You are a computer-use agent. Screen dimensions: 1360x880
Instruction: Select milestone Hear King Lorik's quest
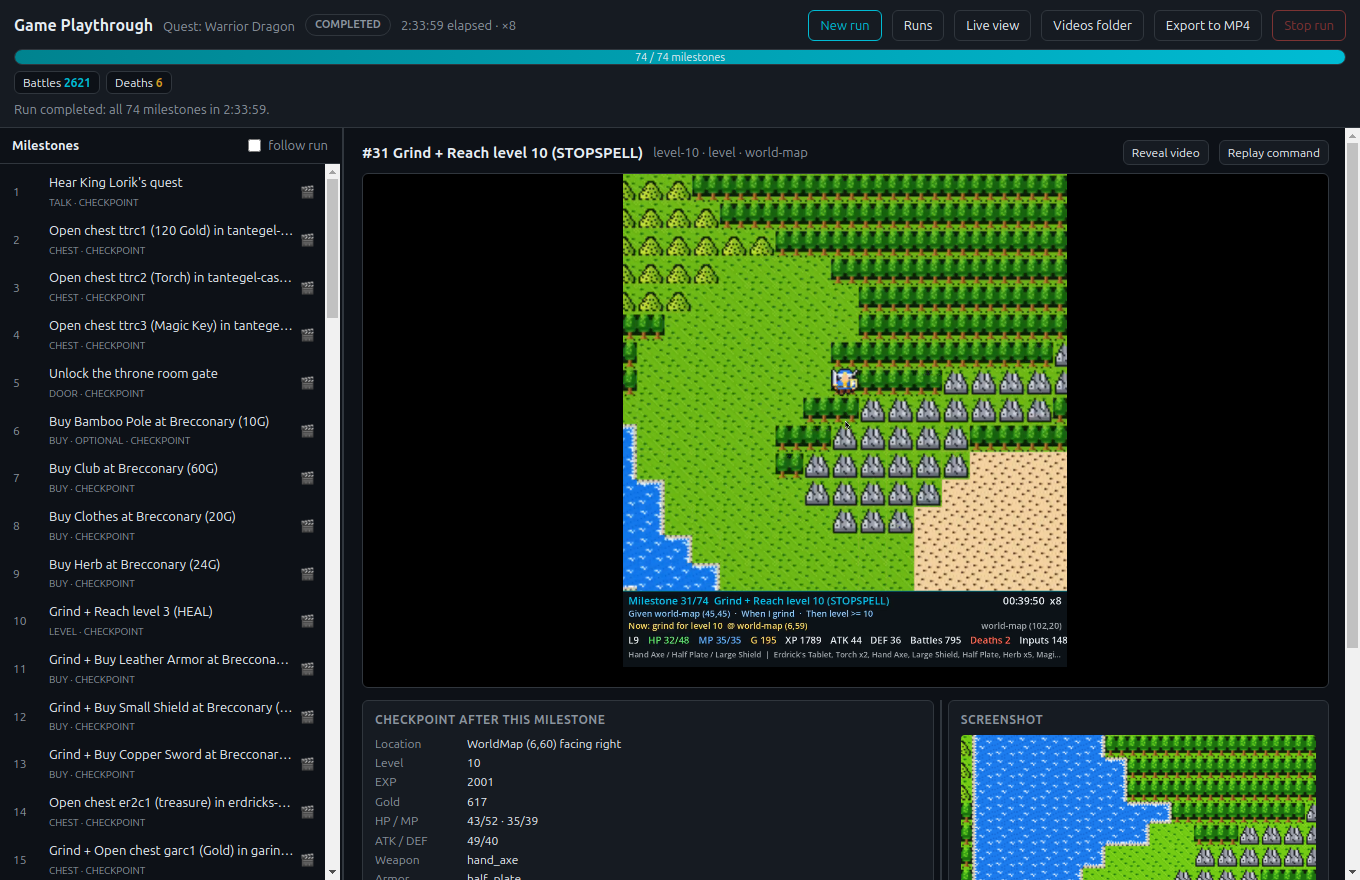pos(163,192)
